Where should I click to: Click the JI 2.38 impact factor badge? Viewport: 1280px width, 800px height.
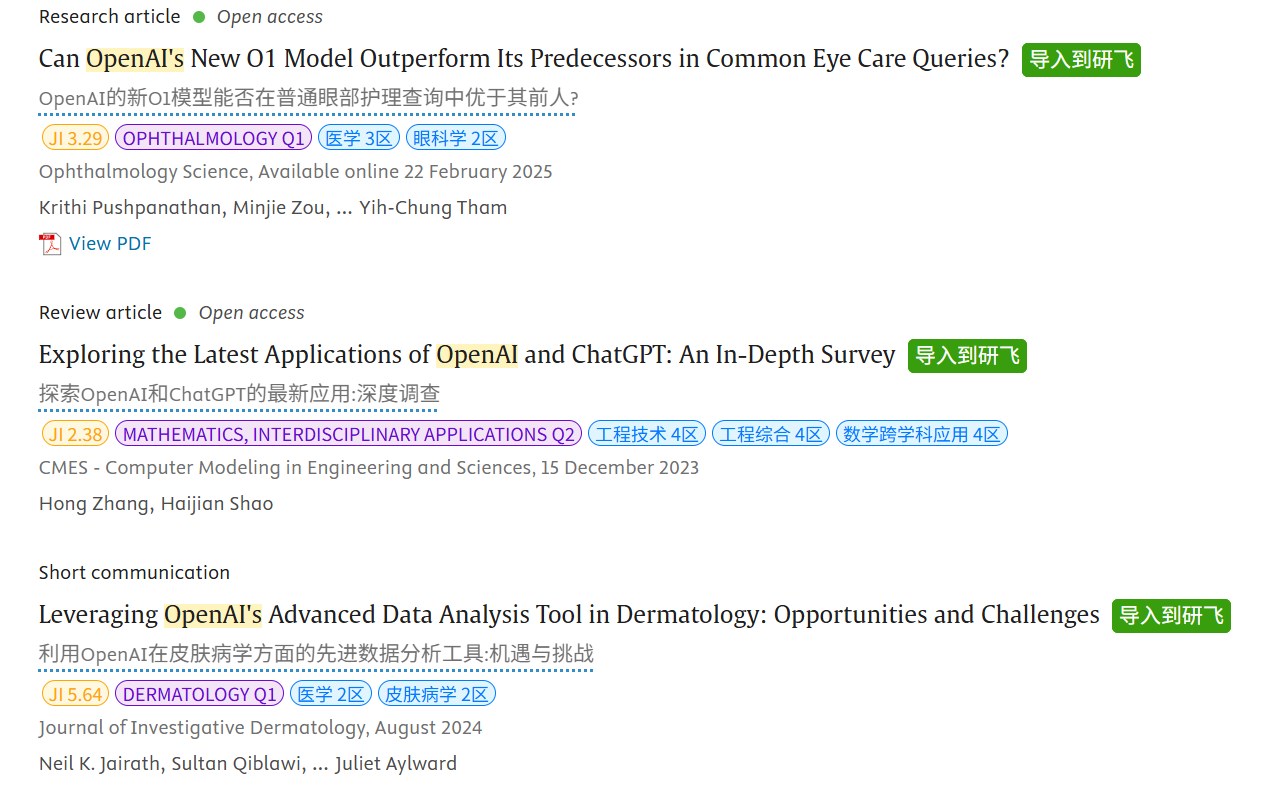tap(75, 434)
